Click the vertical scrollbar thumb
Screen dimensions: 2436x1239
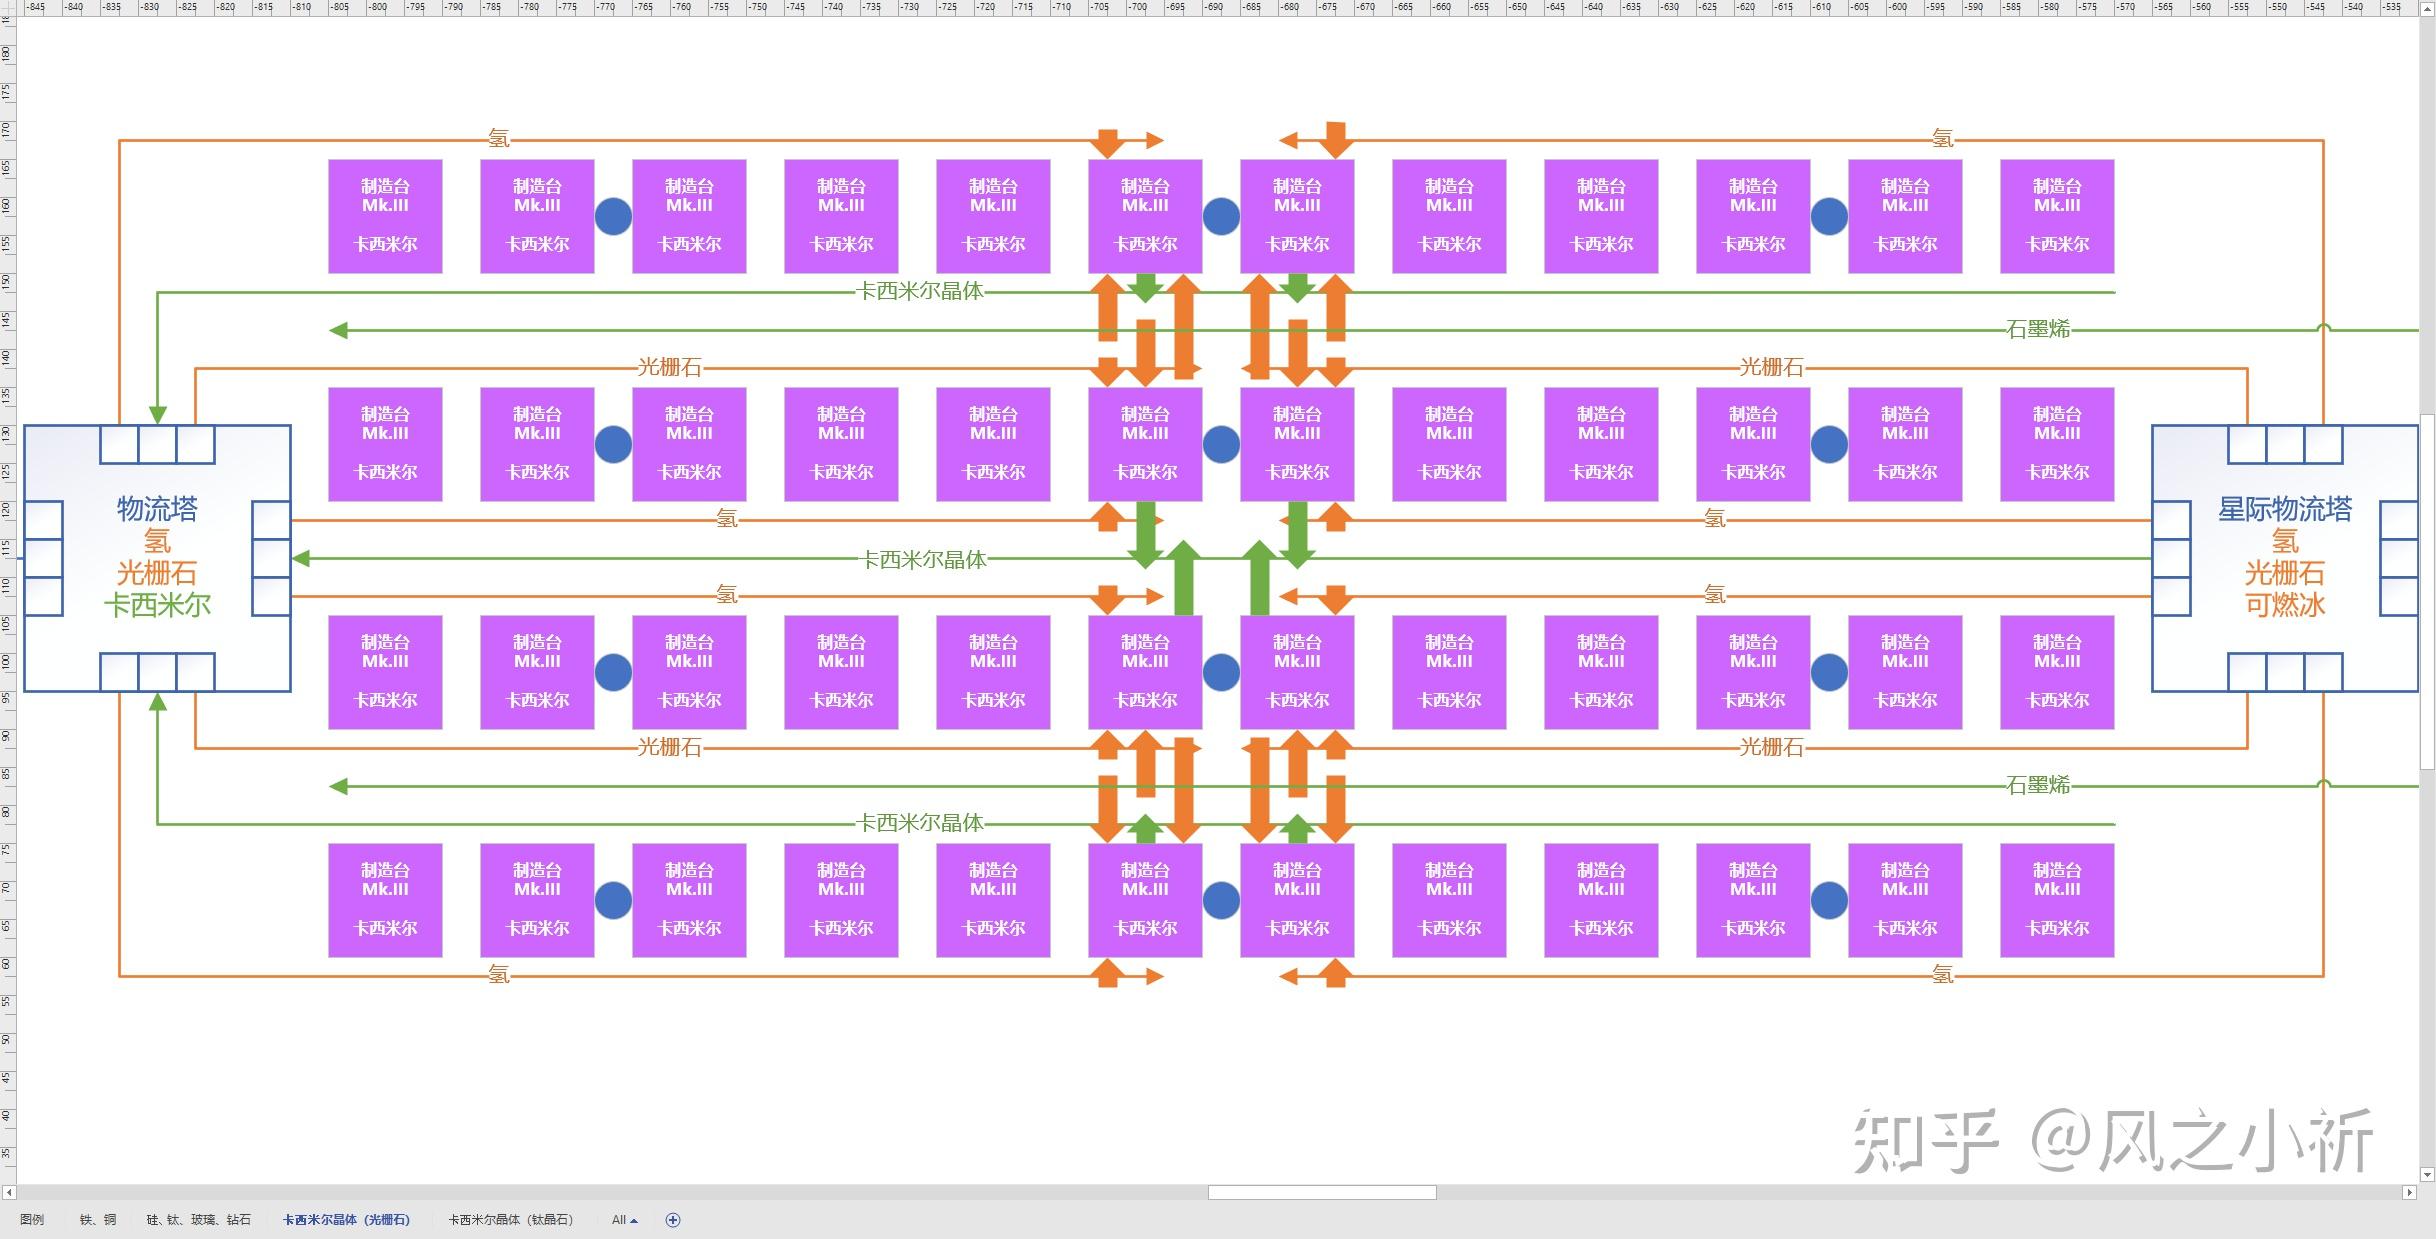point(2427,591)
